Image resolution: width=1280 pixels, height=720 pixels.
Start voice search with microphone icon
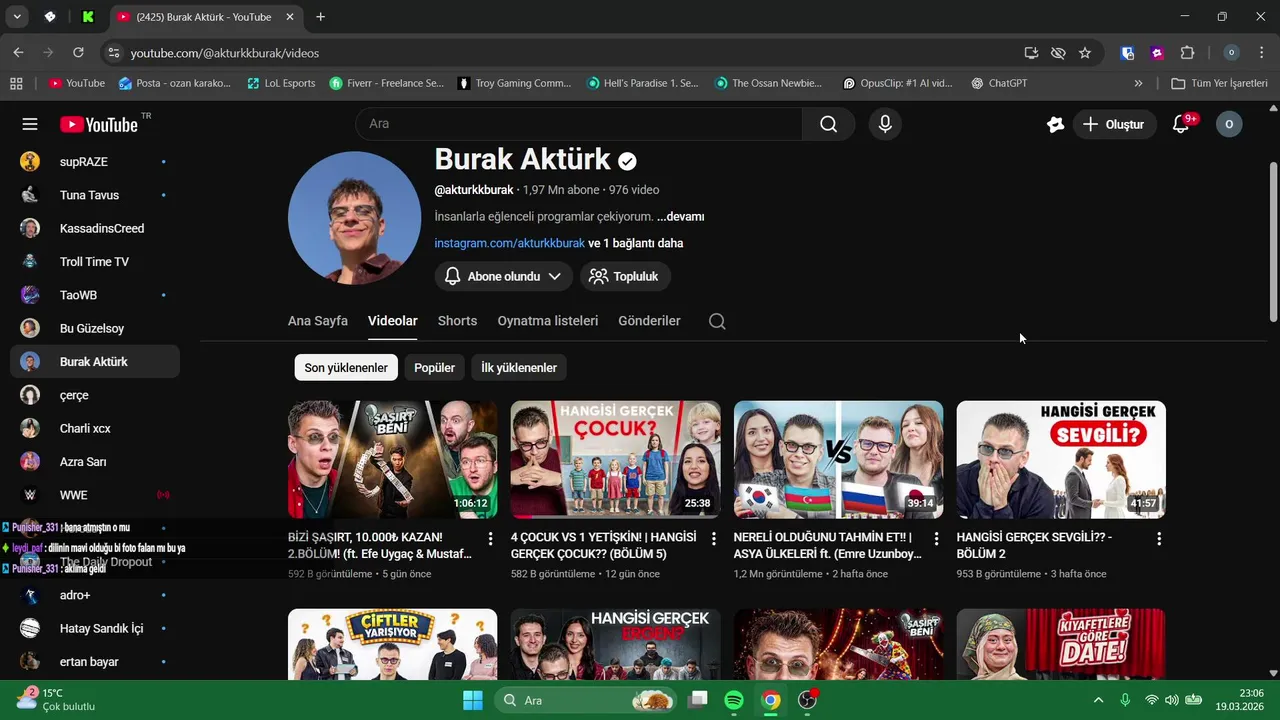pyautogui.click(x=884, y=124)
